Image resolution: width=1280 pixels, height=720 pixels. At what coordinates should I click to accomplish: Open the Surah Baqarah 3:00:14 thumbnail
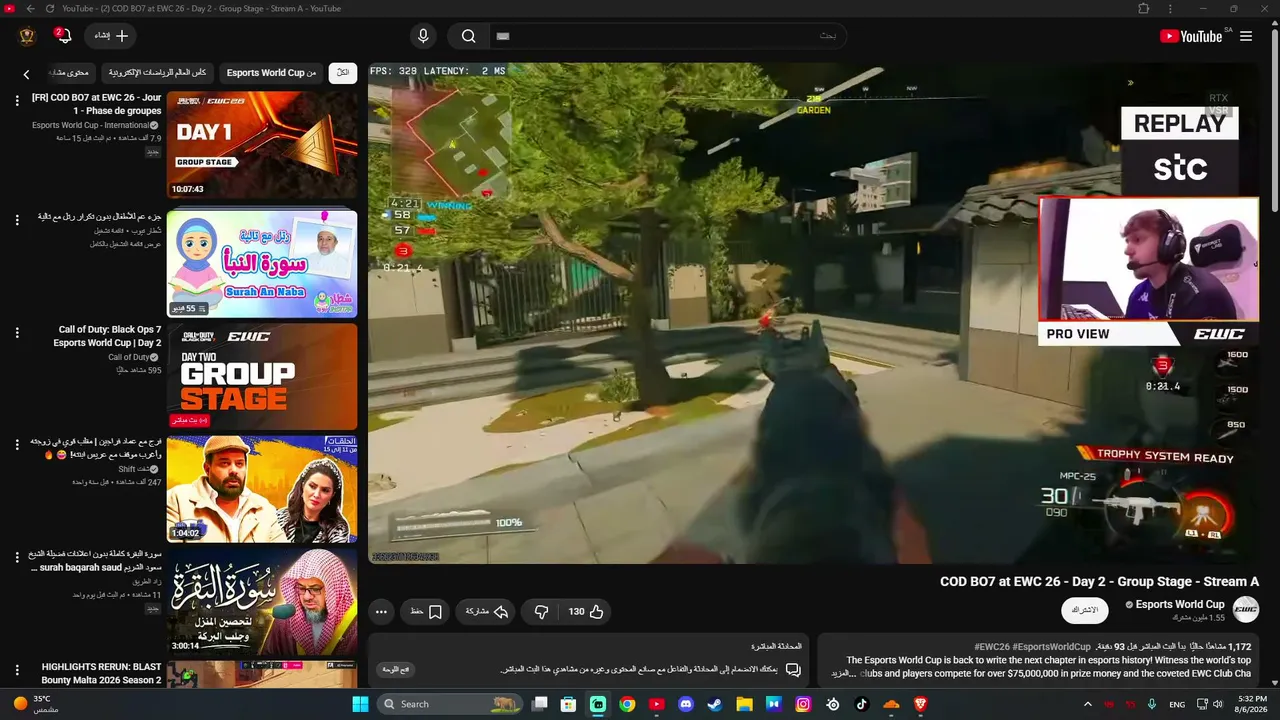click(x=262, y=603)
